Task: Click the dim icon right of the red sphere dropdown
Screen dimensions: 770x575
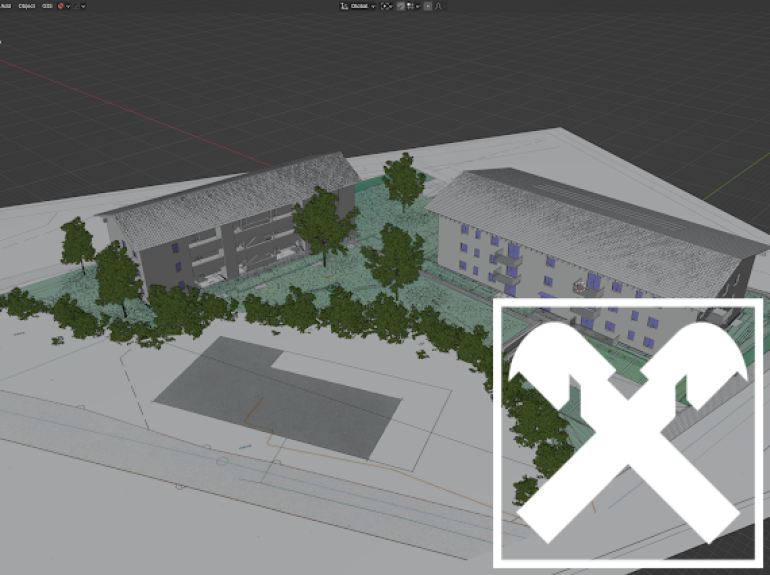Action: (78, 5)
